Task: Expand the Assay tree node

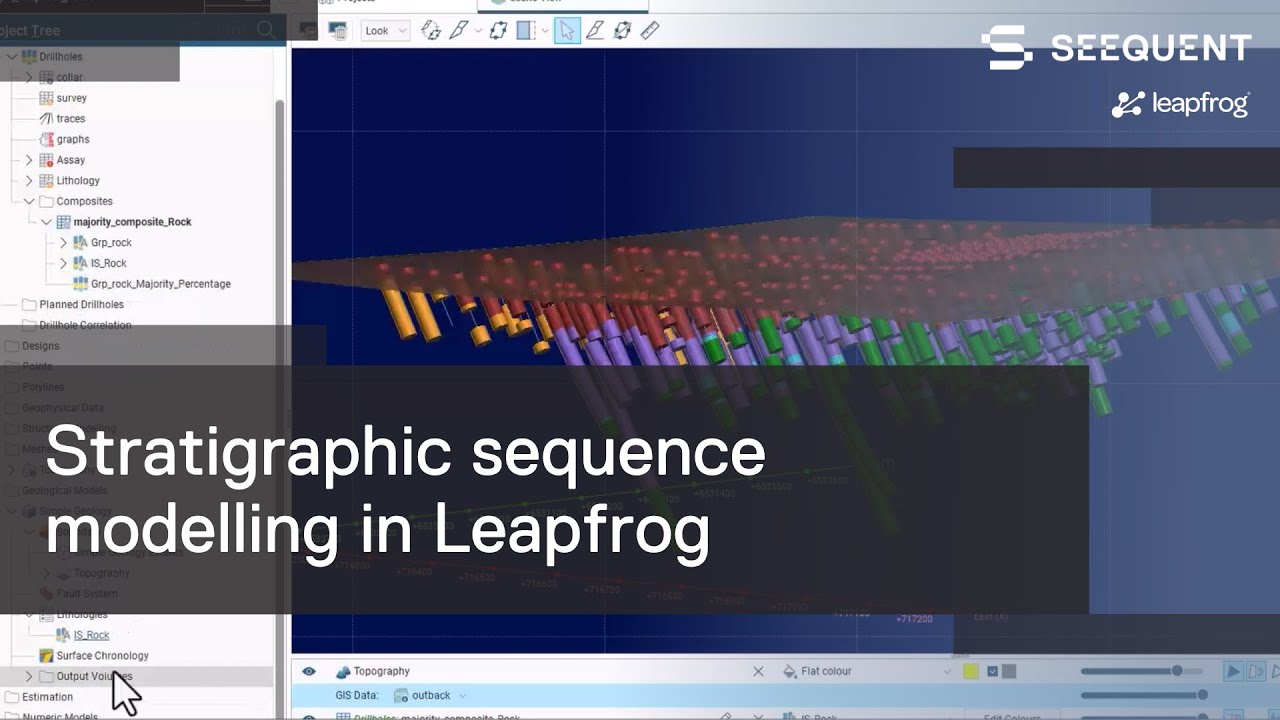Action: click(x=29, y=160)
